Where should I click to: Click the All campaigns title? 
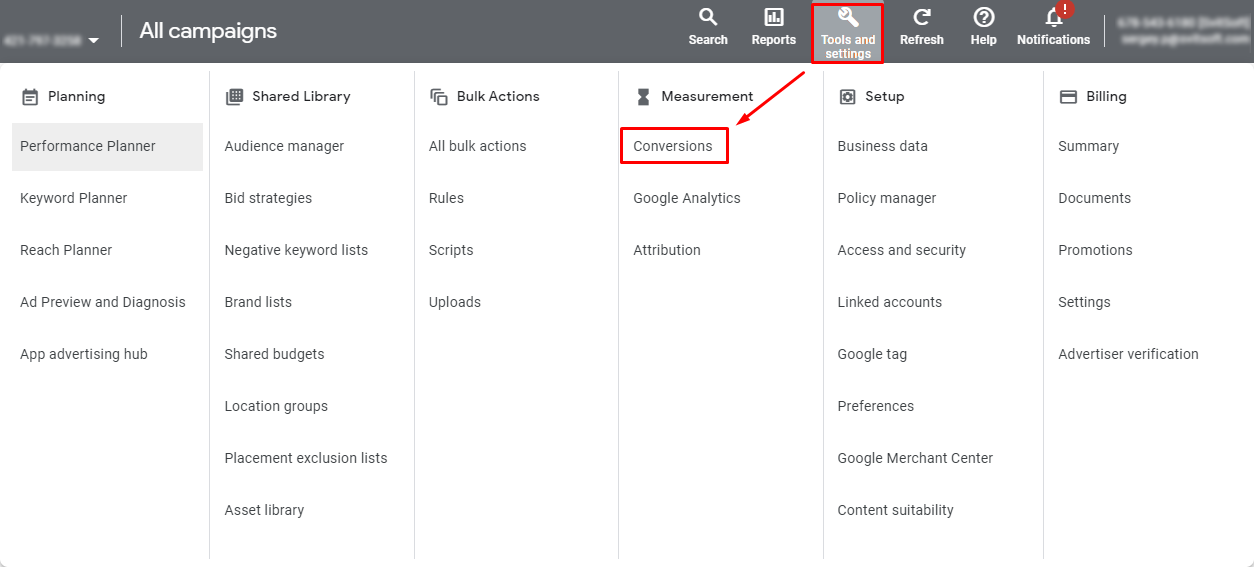[208, 31]
